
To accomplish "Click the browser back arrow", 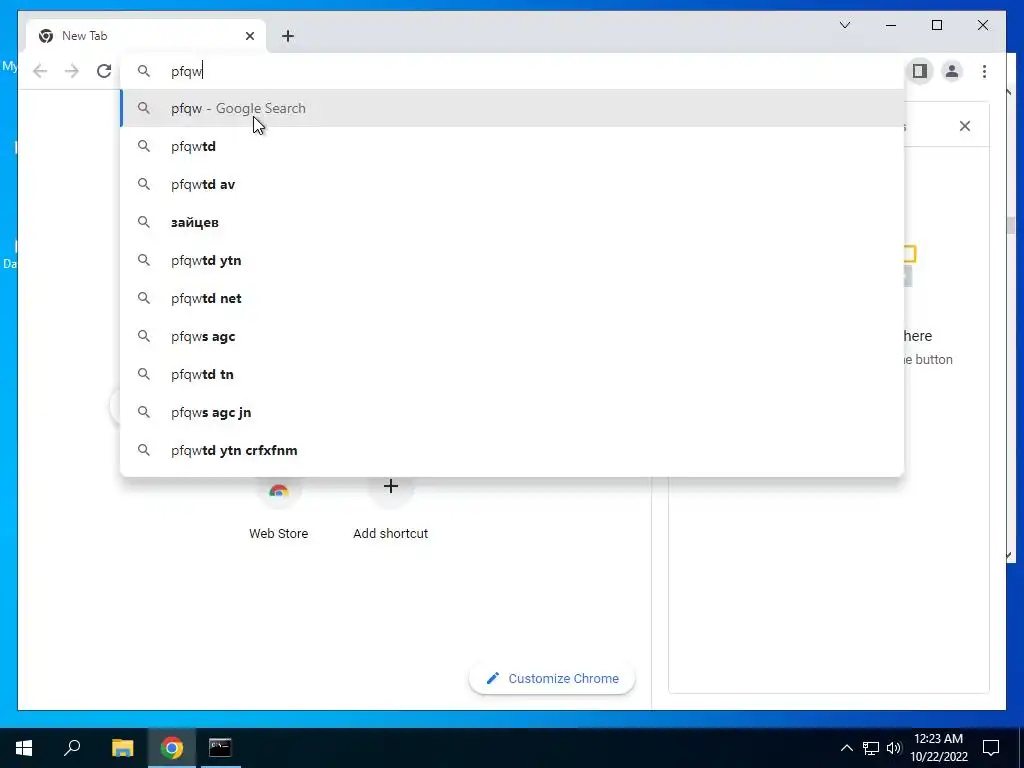I will (x=40, y=71).
